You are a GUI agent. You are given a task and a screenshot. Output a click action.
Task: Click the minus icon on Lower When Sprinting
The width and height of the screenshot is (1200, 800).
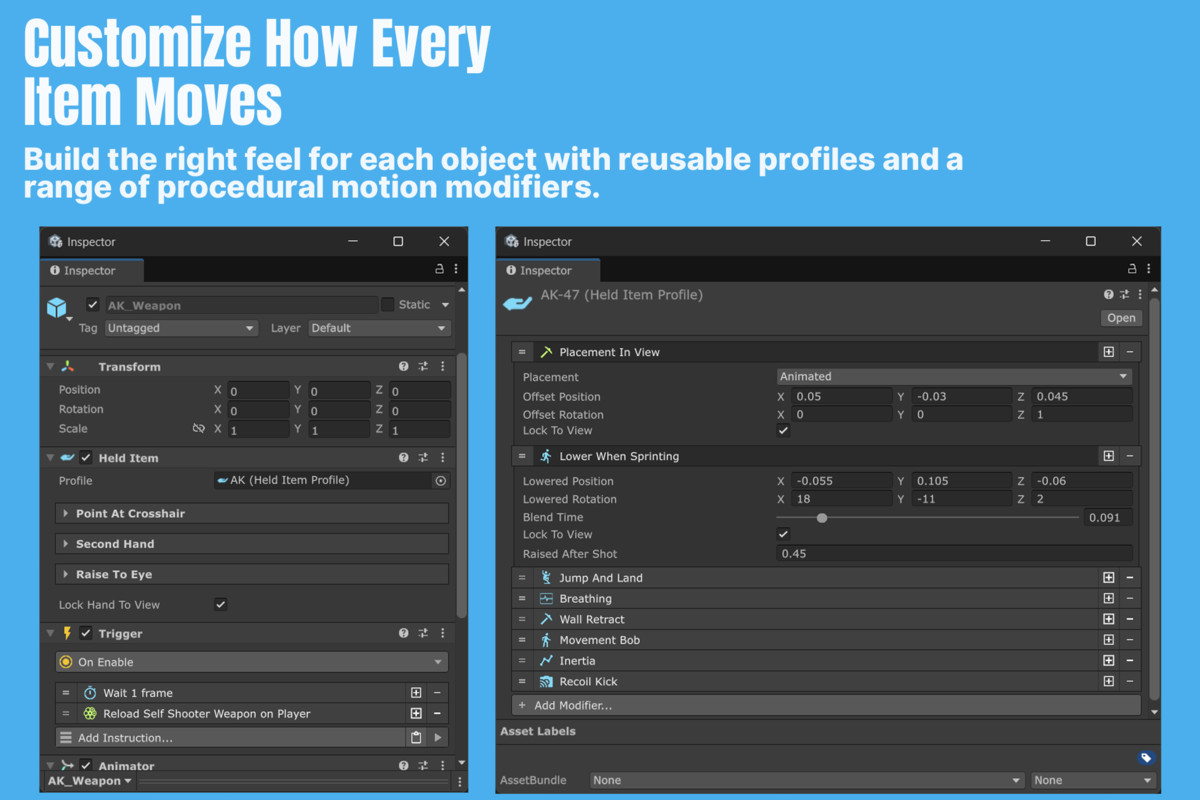[1130, 456]
